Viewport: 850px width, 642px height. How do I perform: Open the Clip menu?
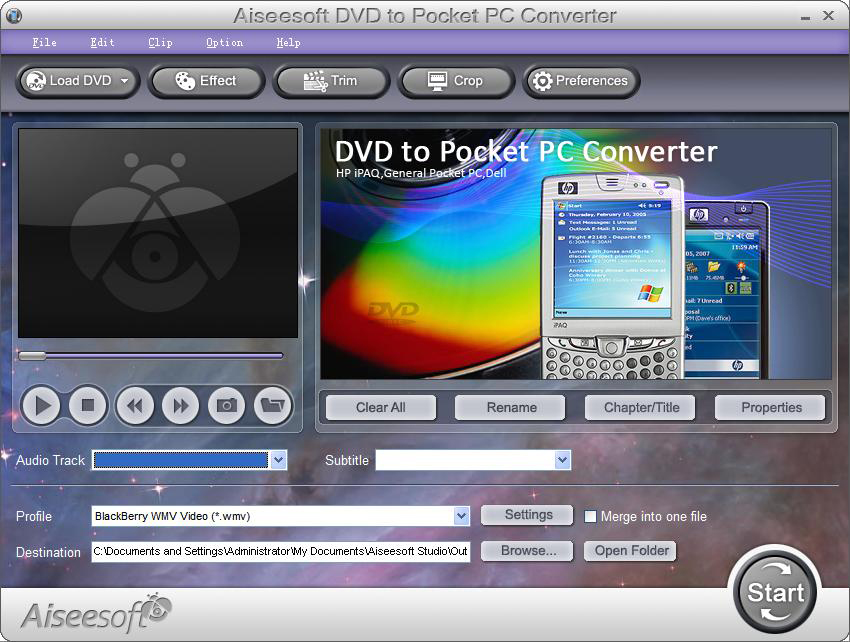pos(160,42)
